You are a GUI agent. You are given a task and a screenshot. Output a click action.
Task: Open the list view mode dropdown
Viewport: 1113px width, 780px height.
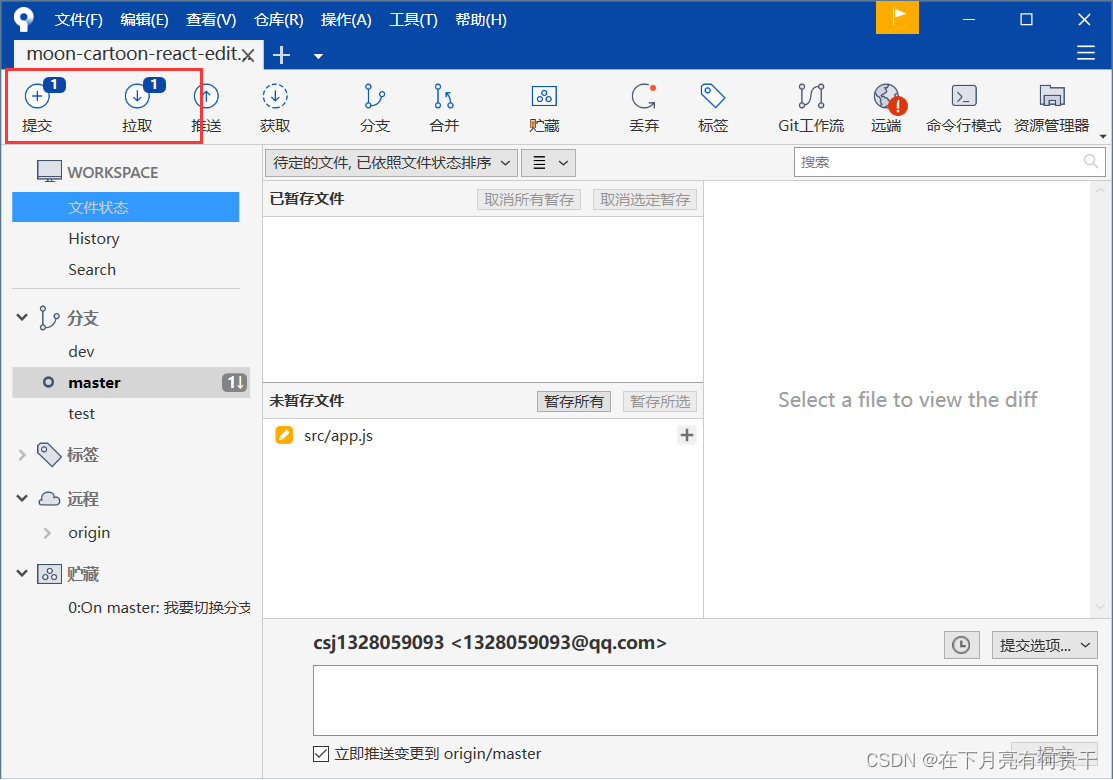549,163
